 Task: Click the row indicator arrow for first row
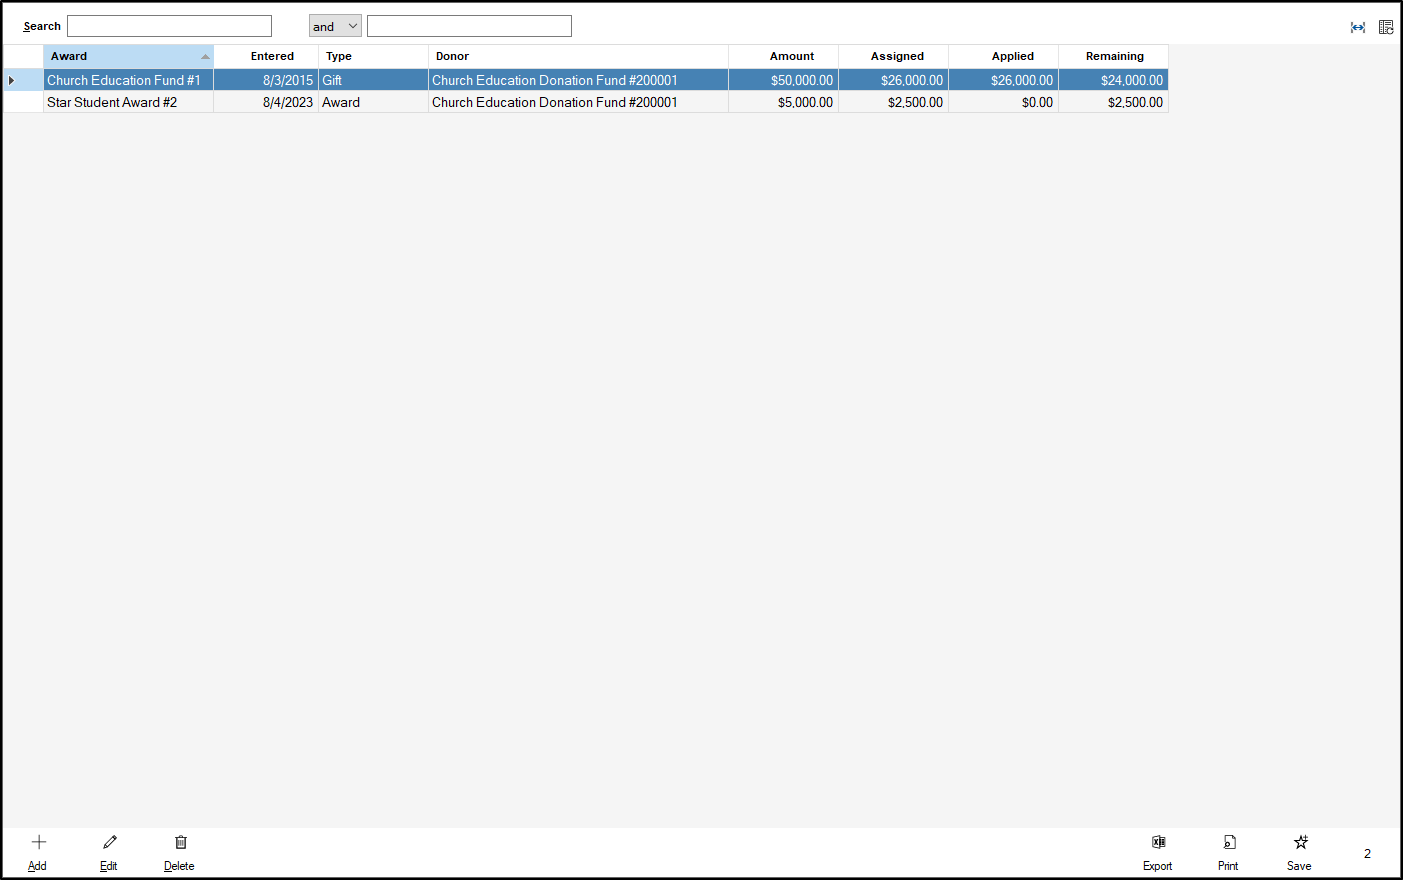click(12, 80)
